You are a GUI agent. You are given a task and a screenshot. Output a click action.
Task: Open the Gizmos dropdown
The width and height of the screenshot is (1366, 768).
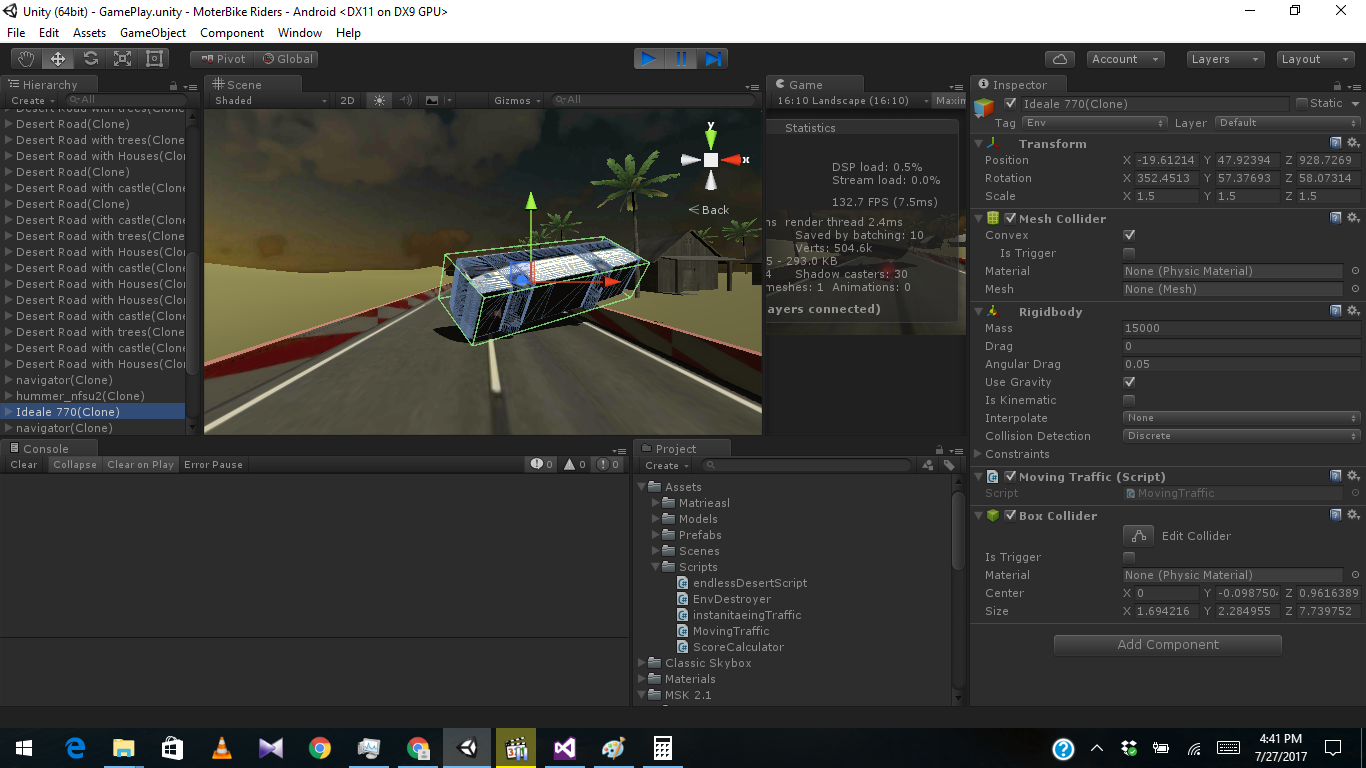click(518, 100)
